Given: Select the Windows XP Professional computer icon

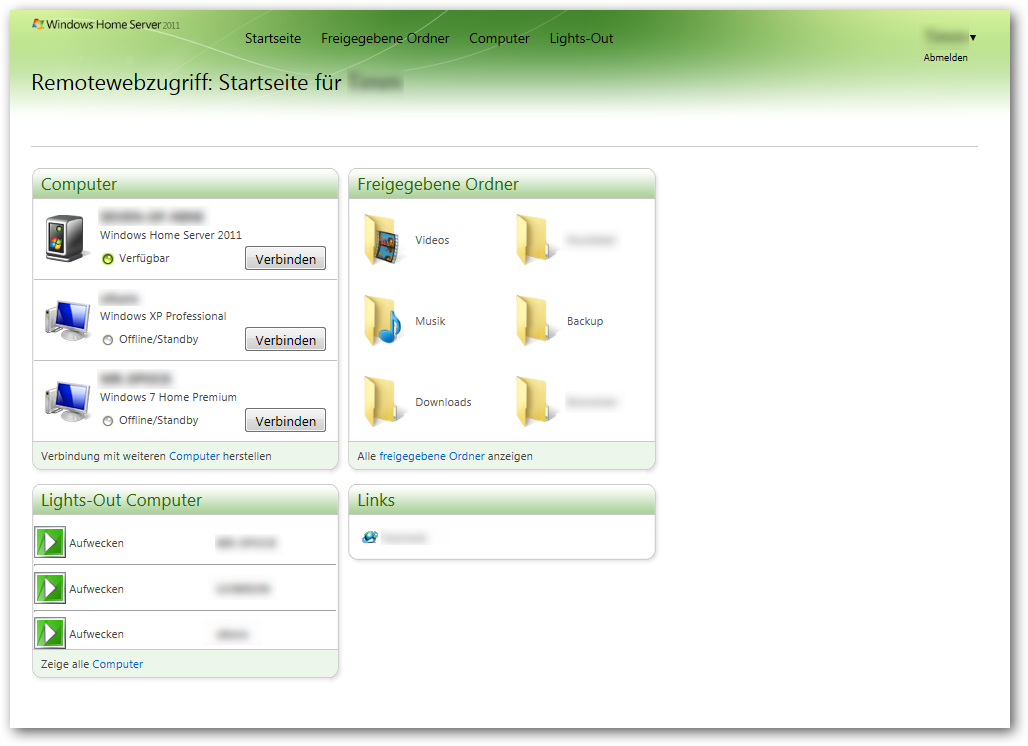Looking at the screenshot, I should click(x=68, y=320).
